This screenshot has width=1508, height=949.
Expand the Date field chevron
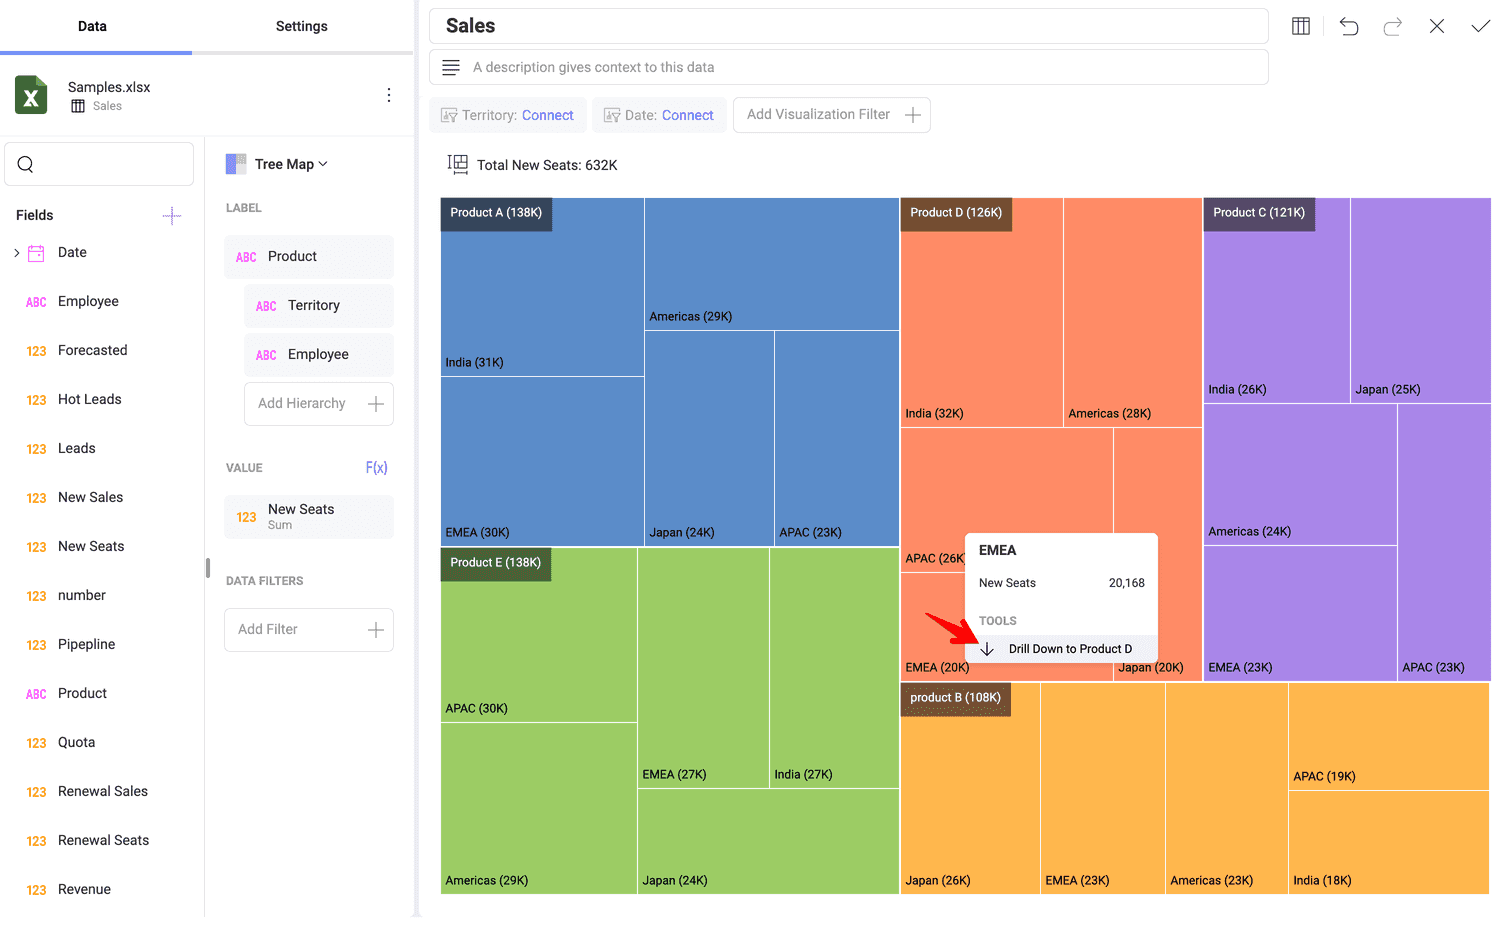[x=17, y=253]
